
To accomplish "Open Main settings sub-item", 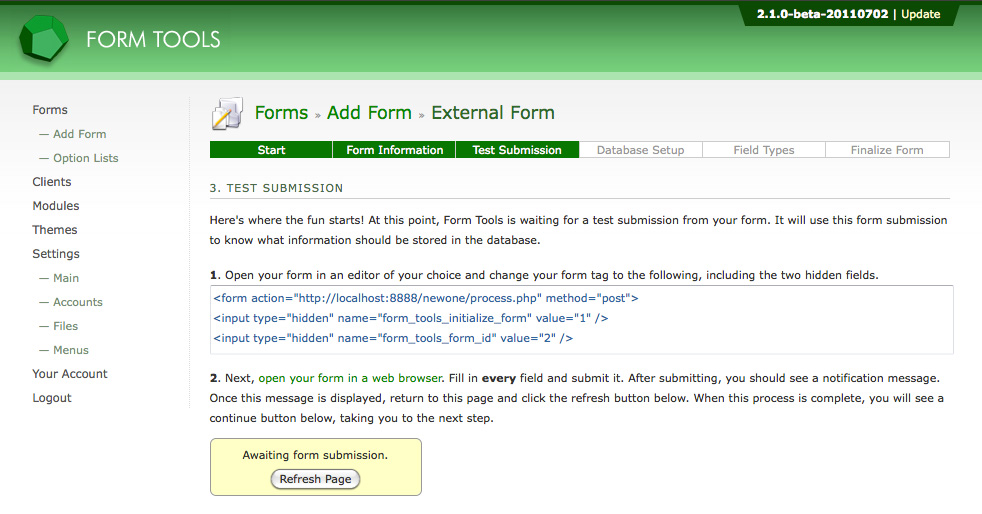I will tap(66, 278).
